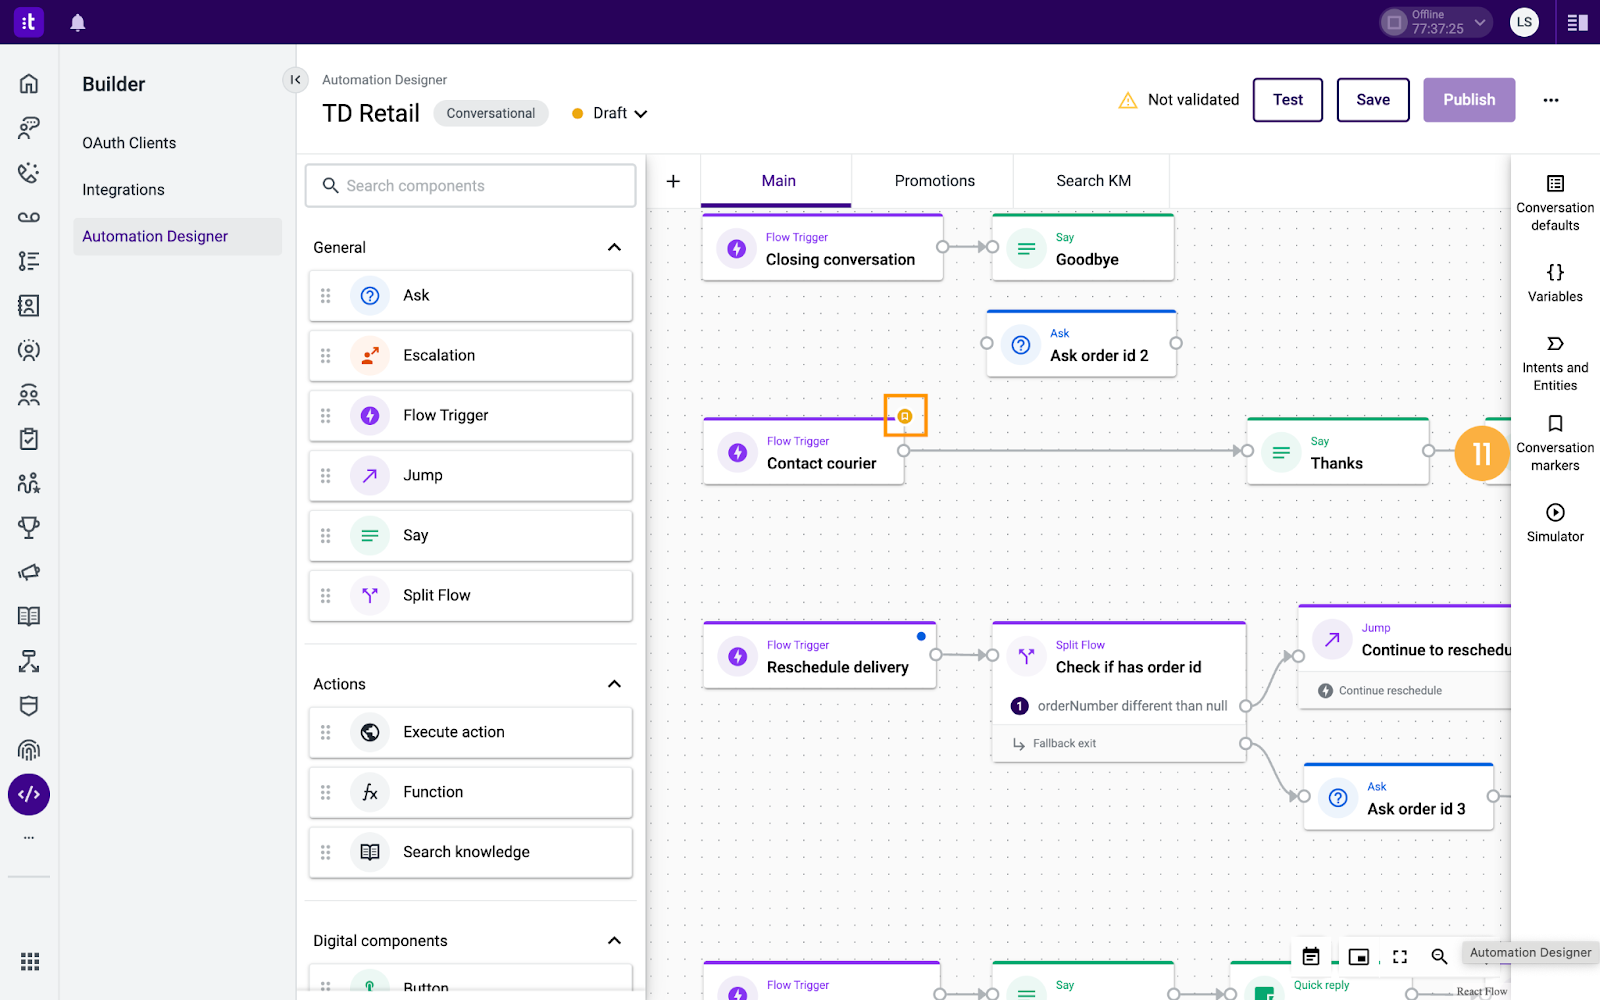Open Conversation markers panel
The width and height of the screenshot is (1600, 1000).
tap(1555, 443)
